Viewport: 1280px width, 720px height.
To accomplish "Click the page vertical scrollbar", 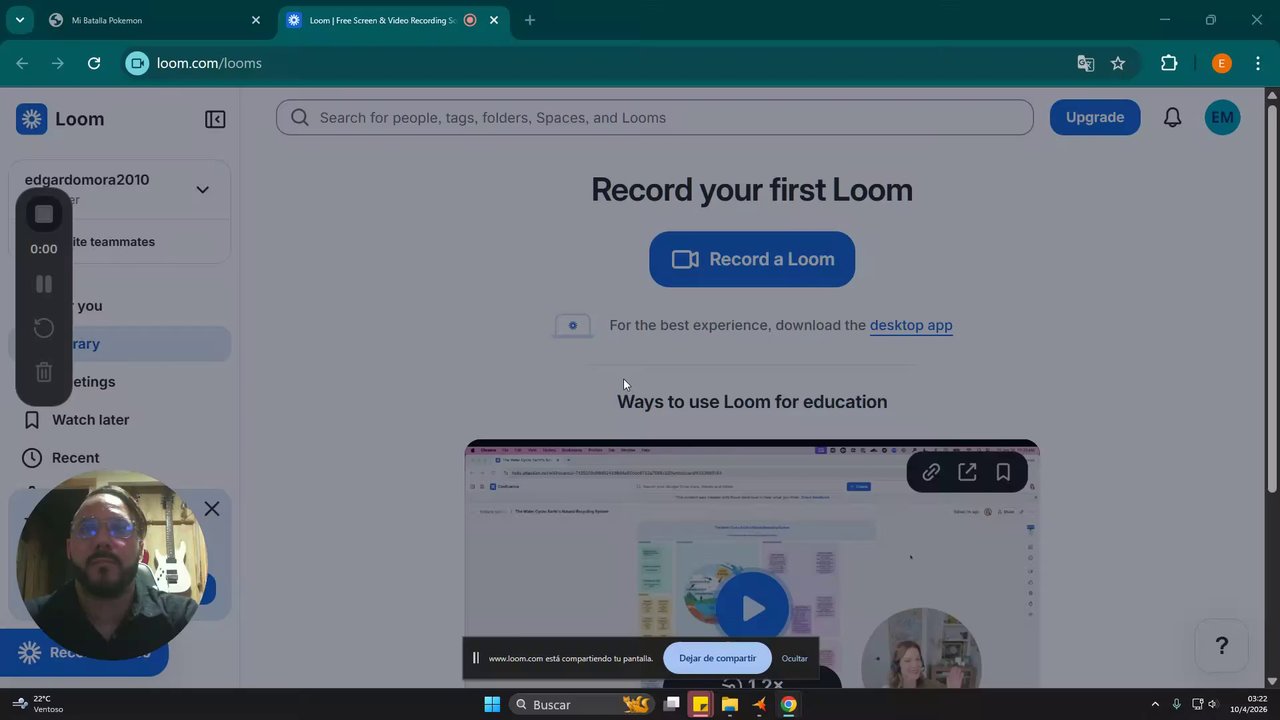I will coord(1272,300).
